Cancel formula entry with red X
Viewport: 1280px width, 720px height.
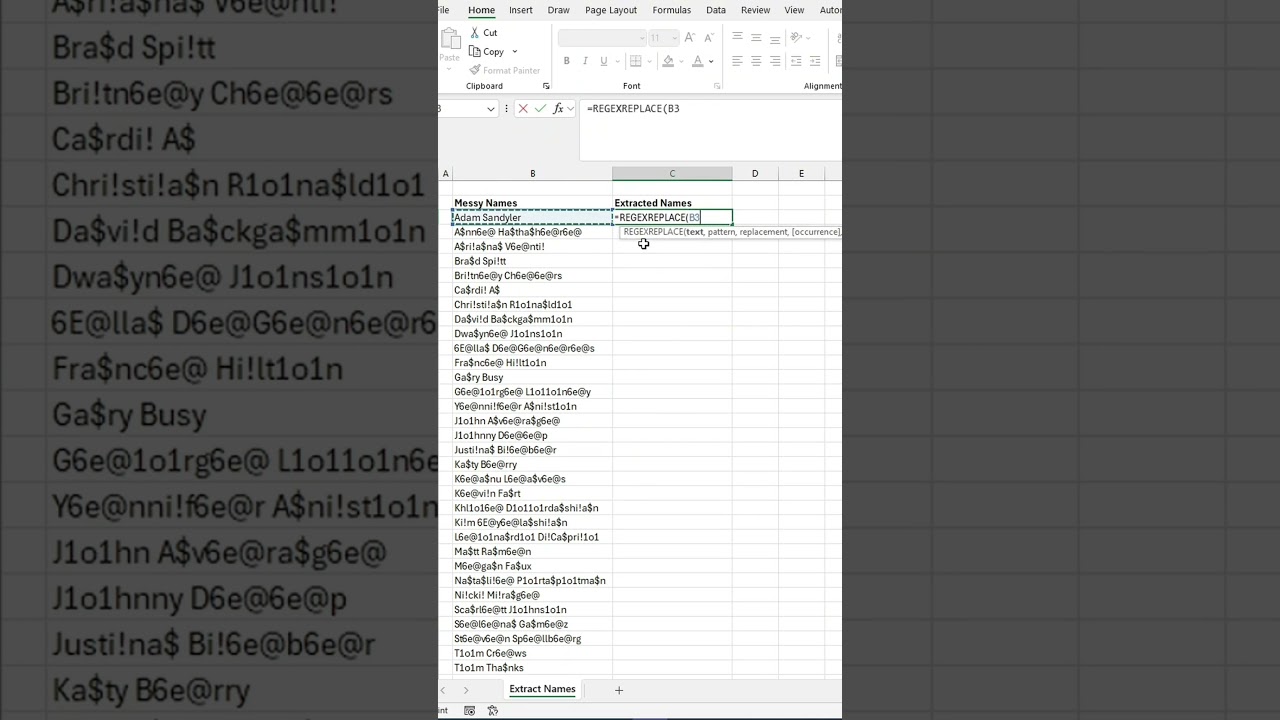523,108
